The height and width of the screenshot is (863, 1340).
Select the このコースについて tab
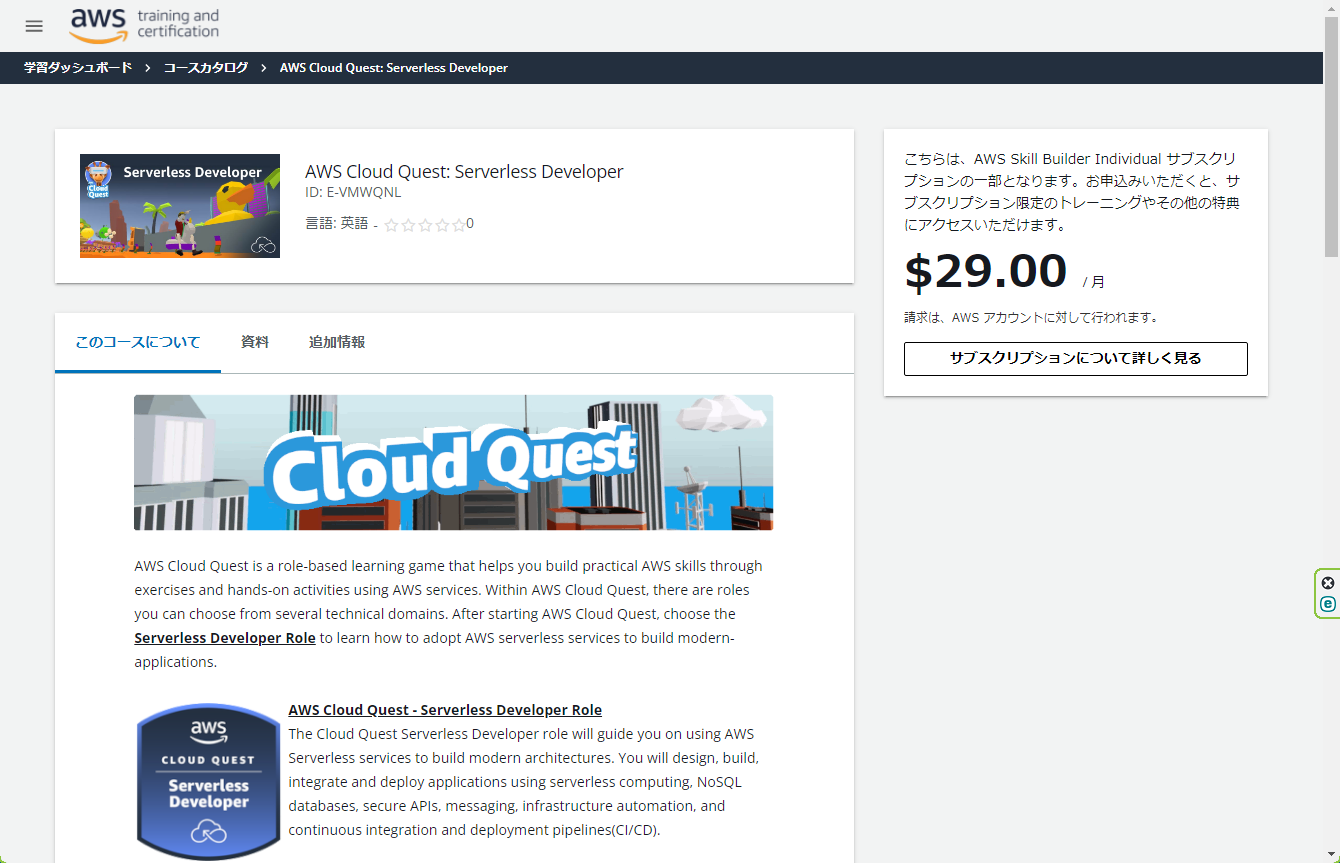click(x=137, y=342)
